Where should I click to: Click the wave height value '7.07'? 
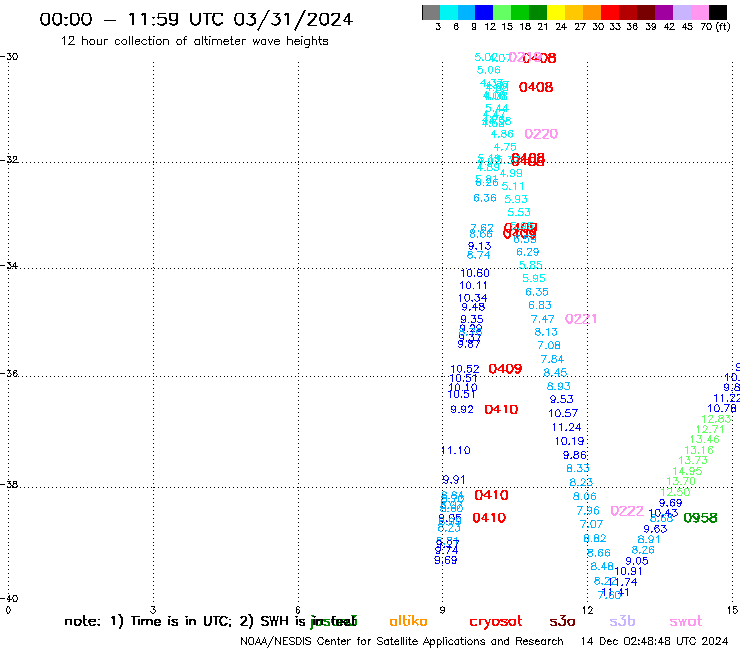click(591, 524)
